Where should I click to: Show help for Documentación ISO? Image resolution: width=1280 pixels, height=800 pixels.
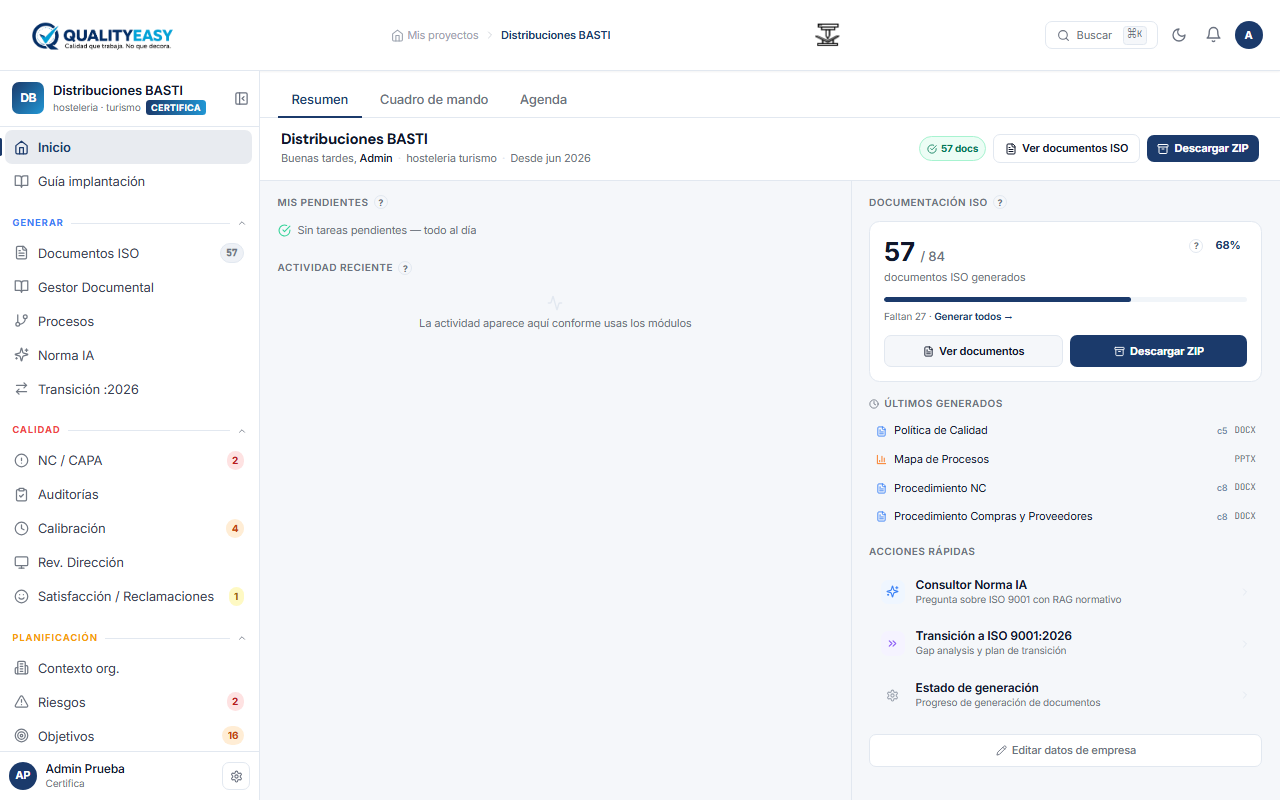click(1000, 202)
